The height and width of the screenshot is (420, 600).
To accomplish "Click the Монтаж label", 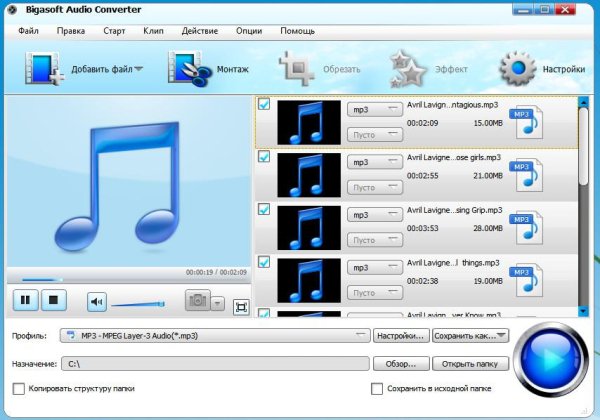I will [233, 69].
